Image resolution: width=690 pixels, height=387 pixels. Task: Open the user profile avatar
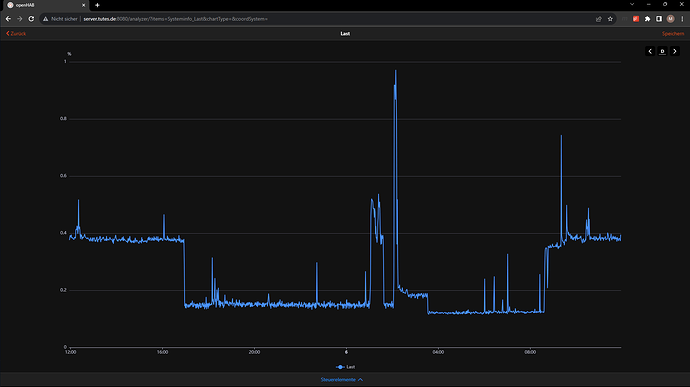(670, 19)
